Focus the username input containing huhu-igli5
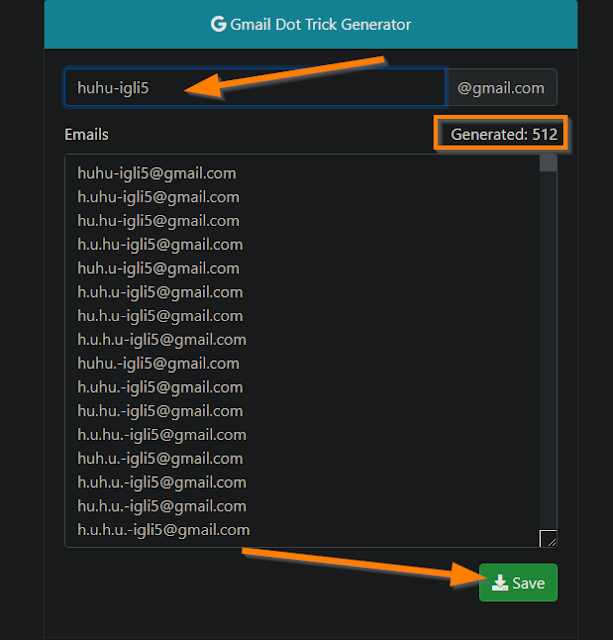Image resolution: width=613 pixels, height=640 pixels. pyautogui.click(x=255, y=87)
